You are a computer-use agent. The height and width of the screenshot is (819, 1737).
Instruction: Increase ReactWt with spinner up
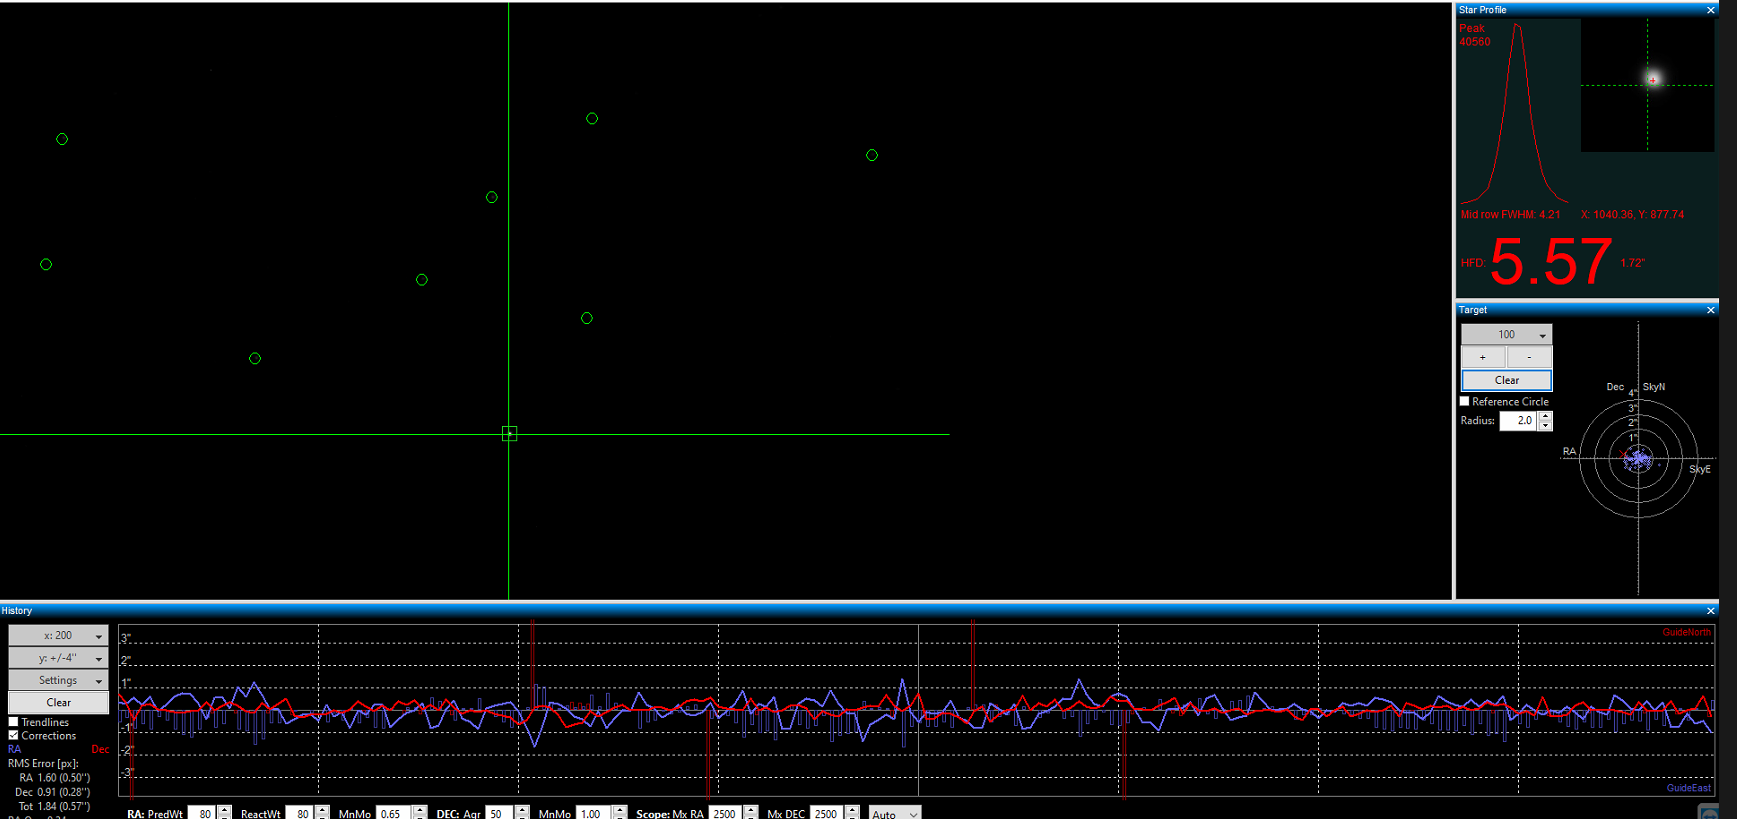[x=322, y=810]
